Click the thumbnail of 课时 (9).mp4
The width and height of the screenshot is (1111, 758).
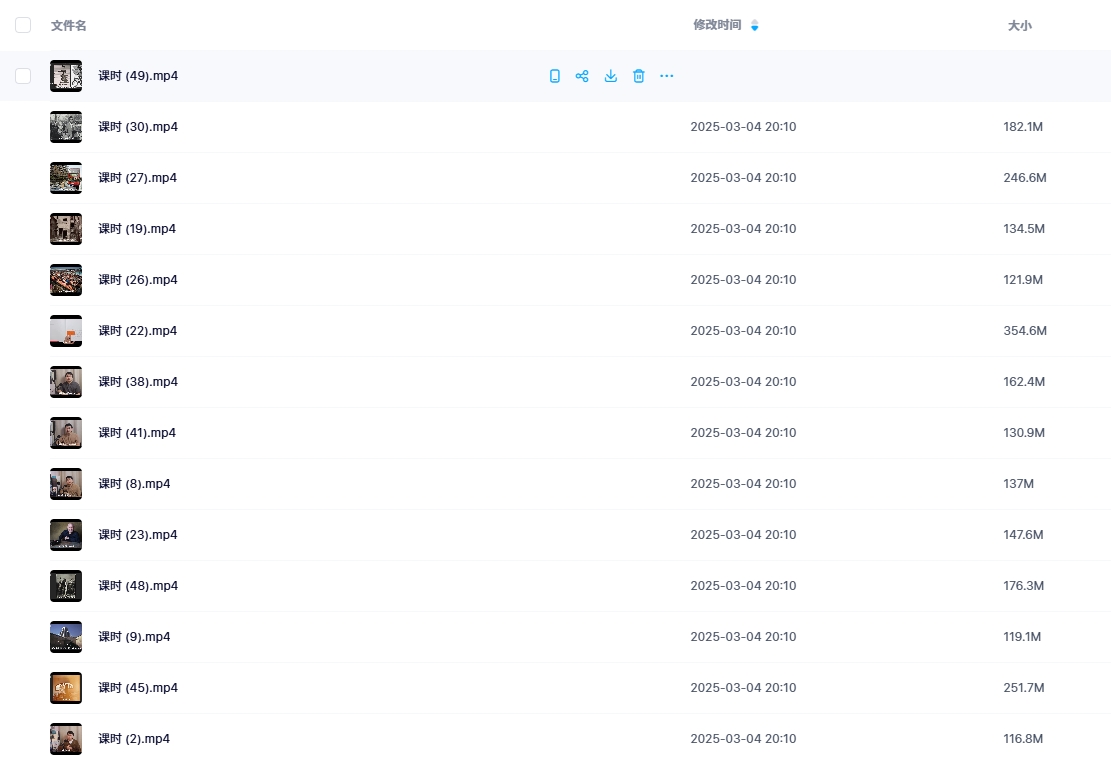pos(66,637)
